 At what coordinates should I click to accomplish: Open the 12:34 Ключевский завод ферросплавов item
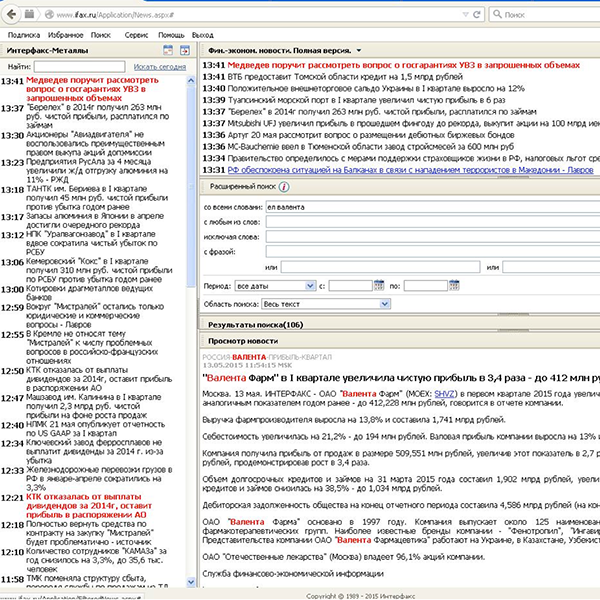tap(95, 452)
